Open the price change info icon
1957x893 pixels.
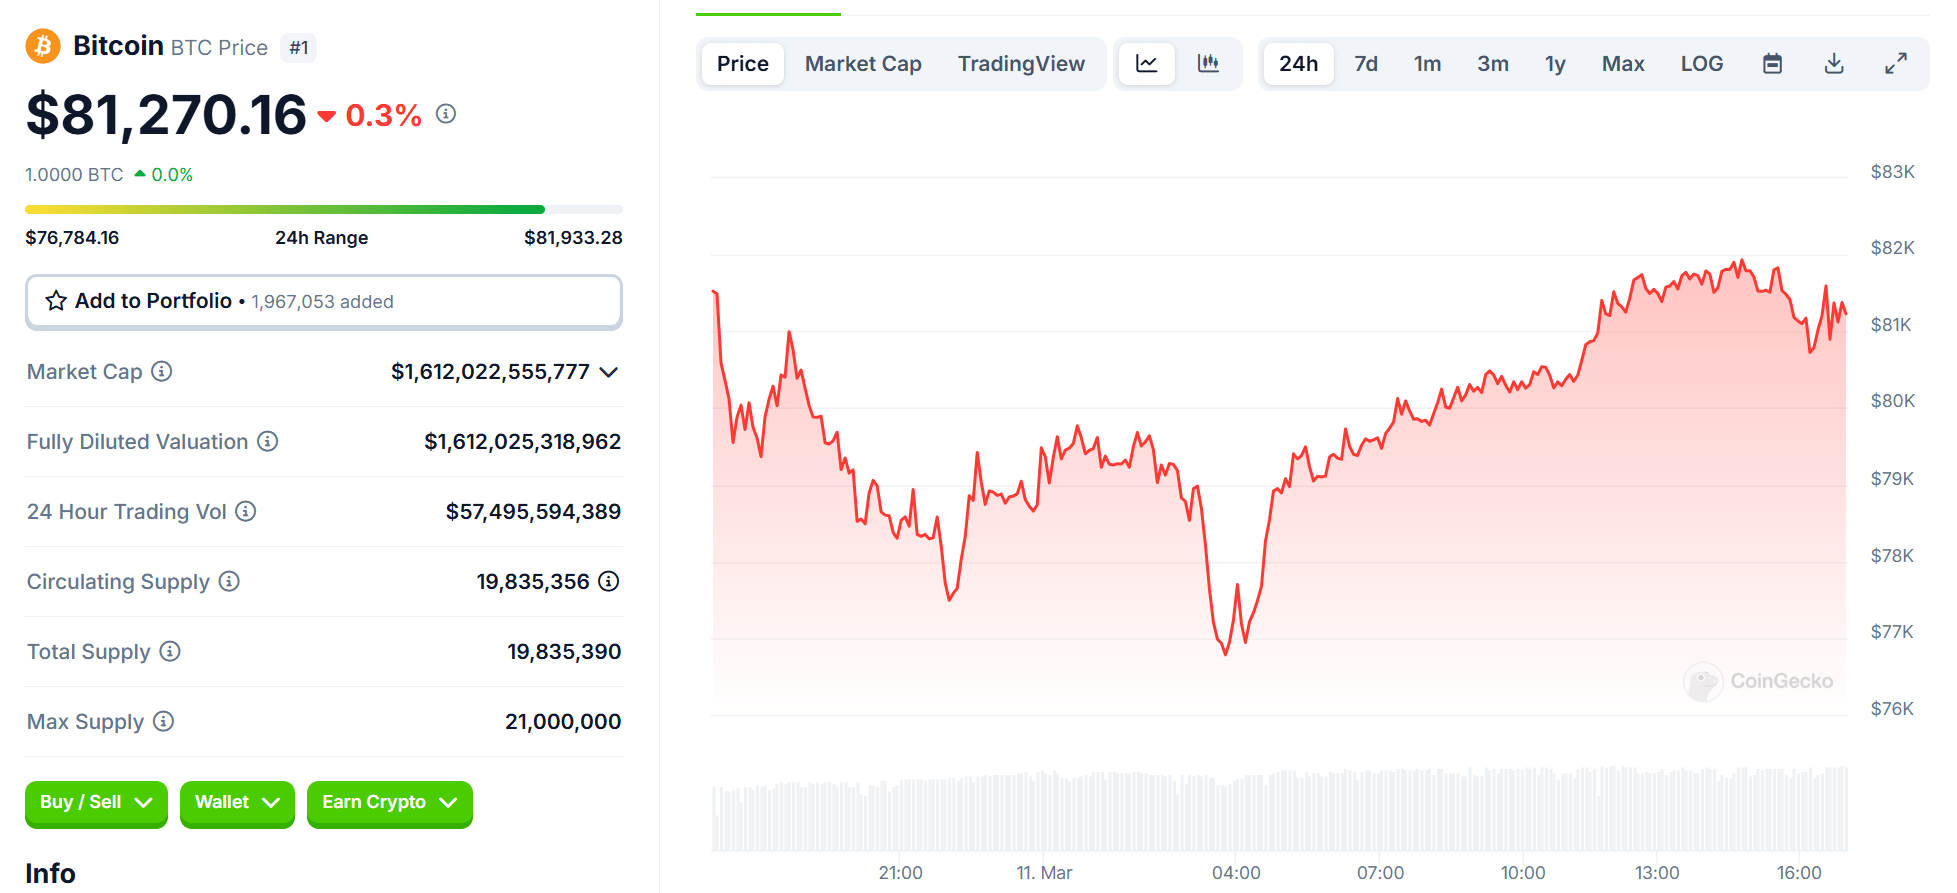[446, 114]
